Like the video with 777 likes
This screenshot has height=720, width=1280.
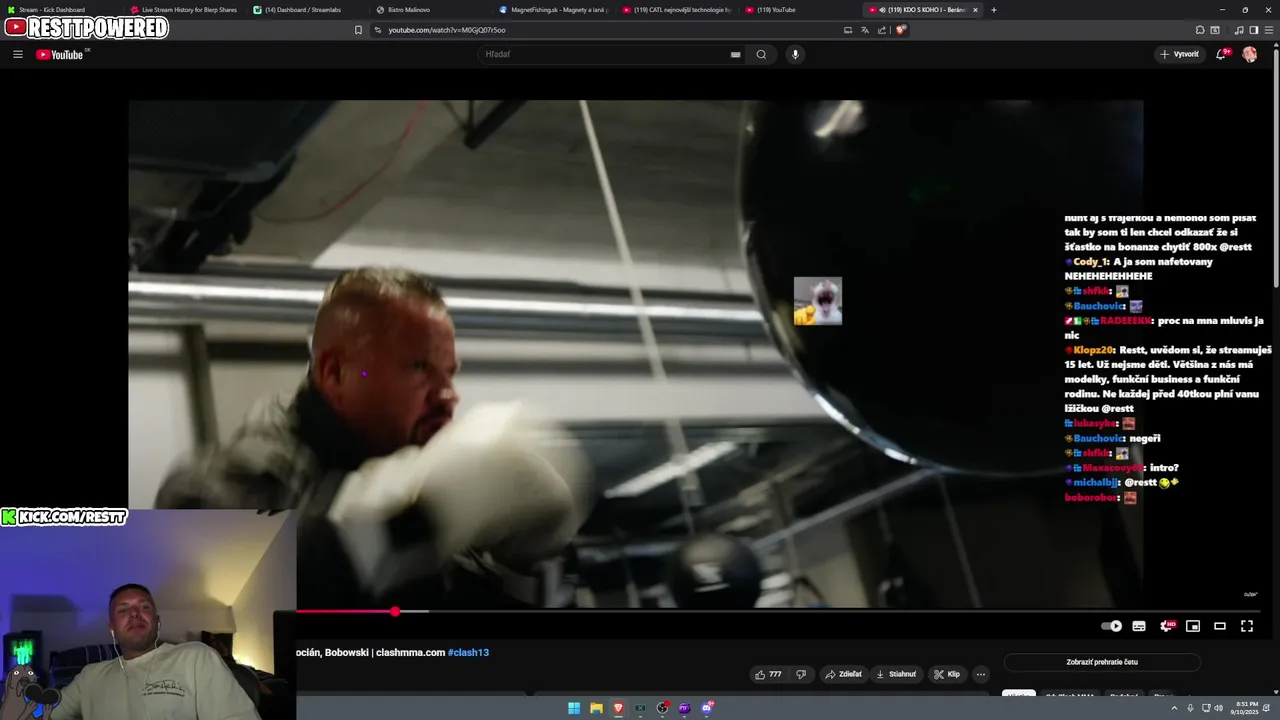point(768,674)
